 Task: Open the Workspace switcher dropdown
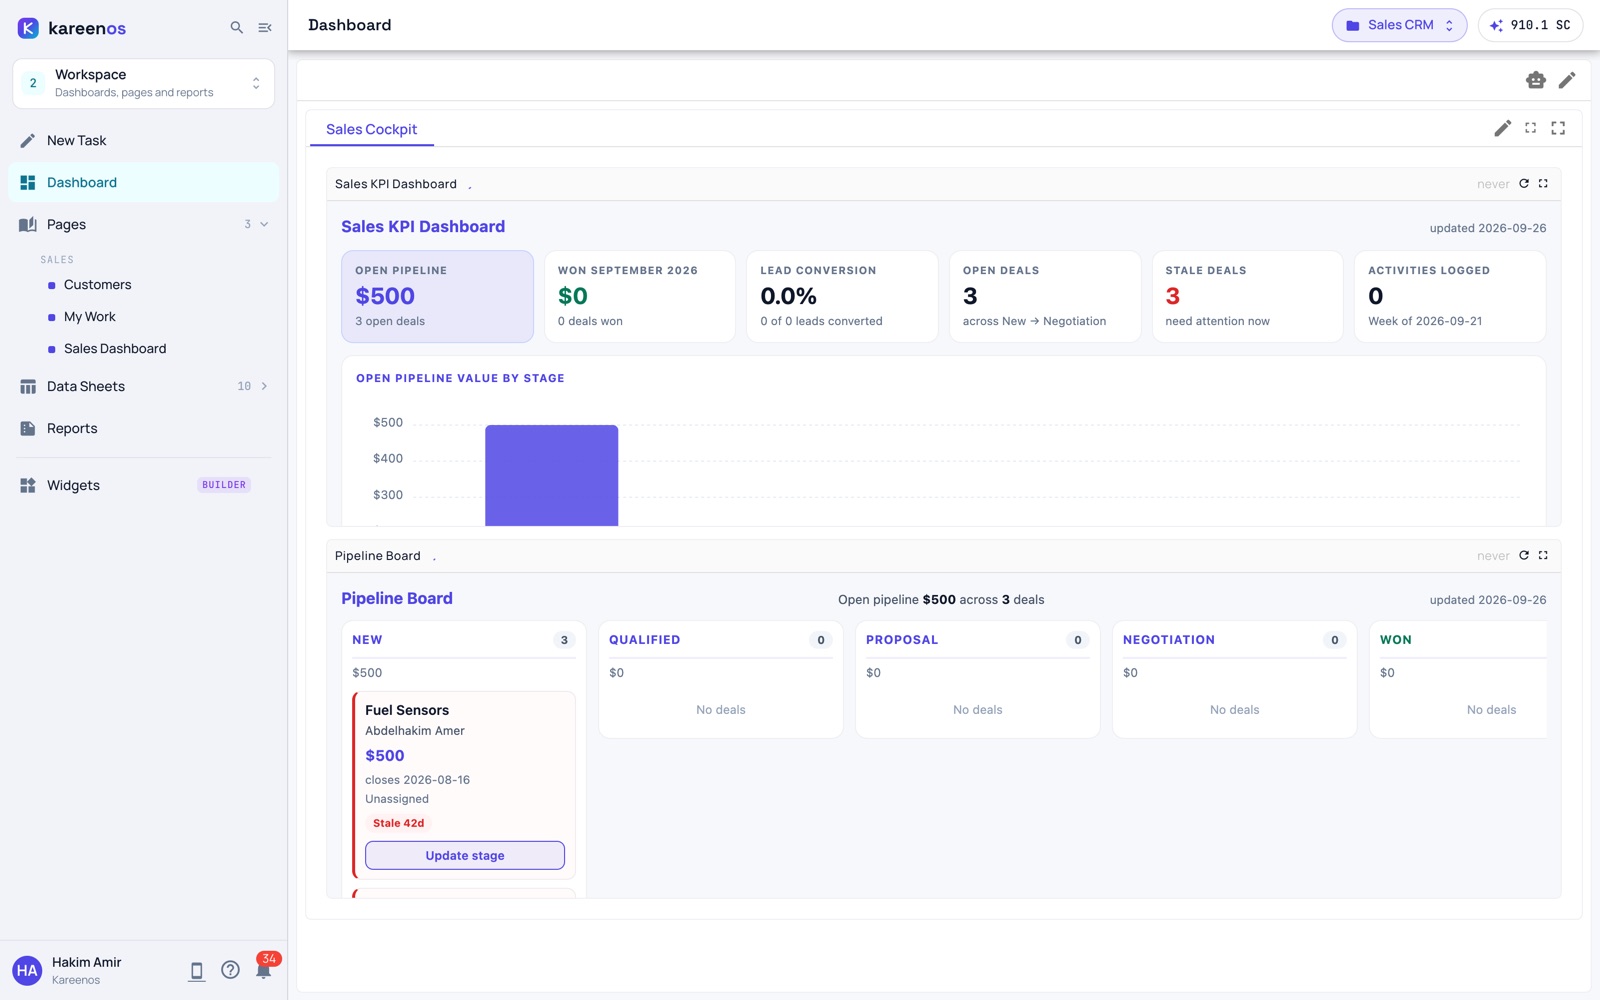pyautogui.click(x=144, y=83)
